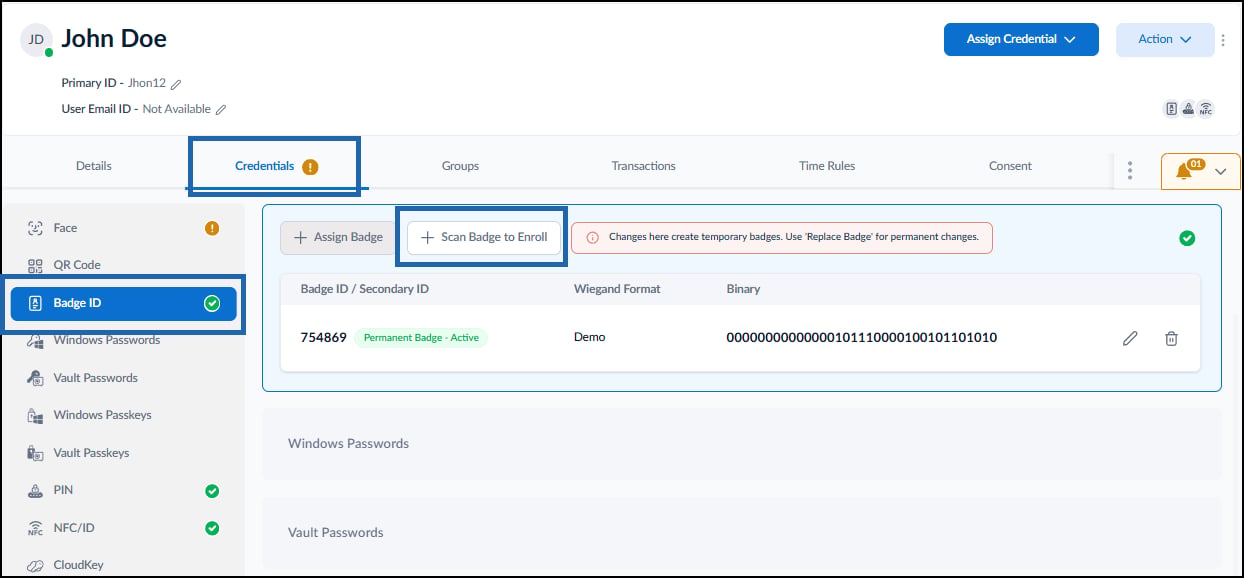Click the Not Available email value

coord(177,109)
